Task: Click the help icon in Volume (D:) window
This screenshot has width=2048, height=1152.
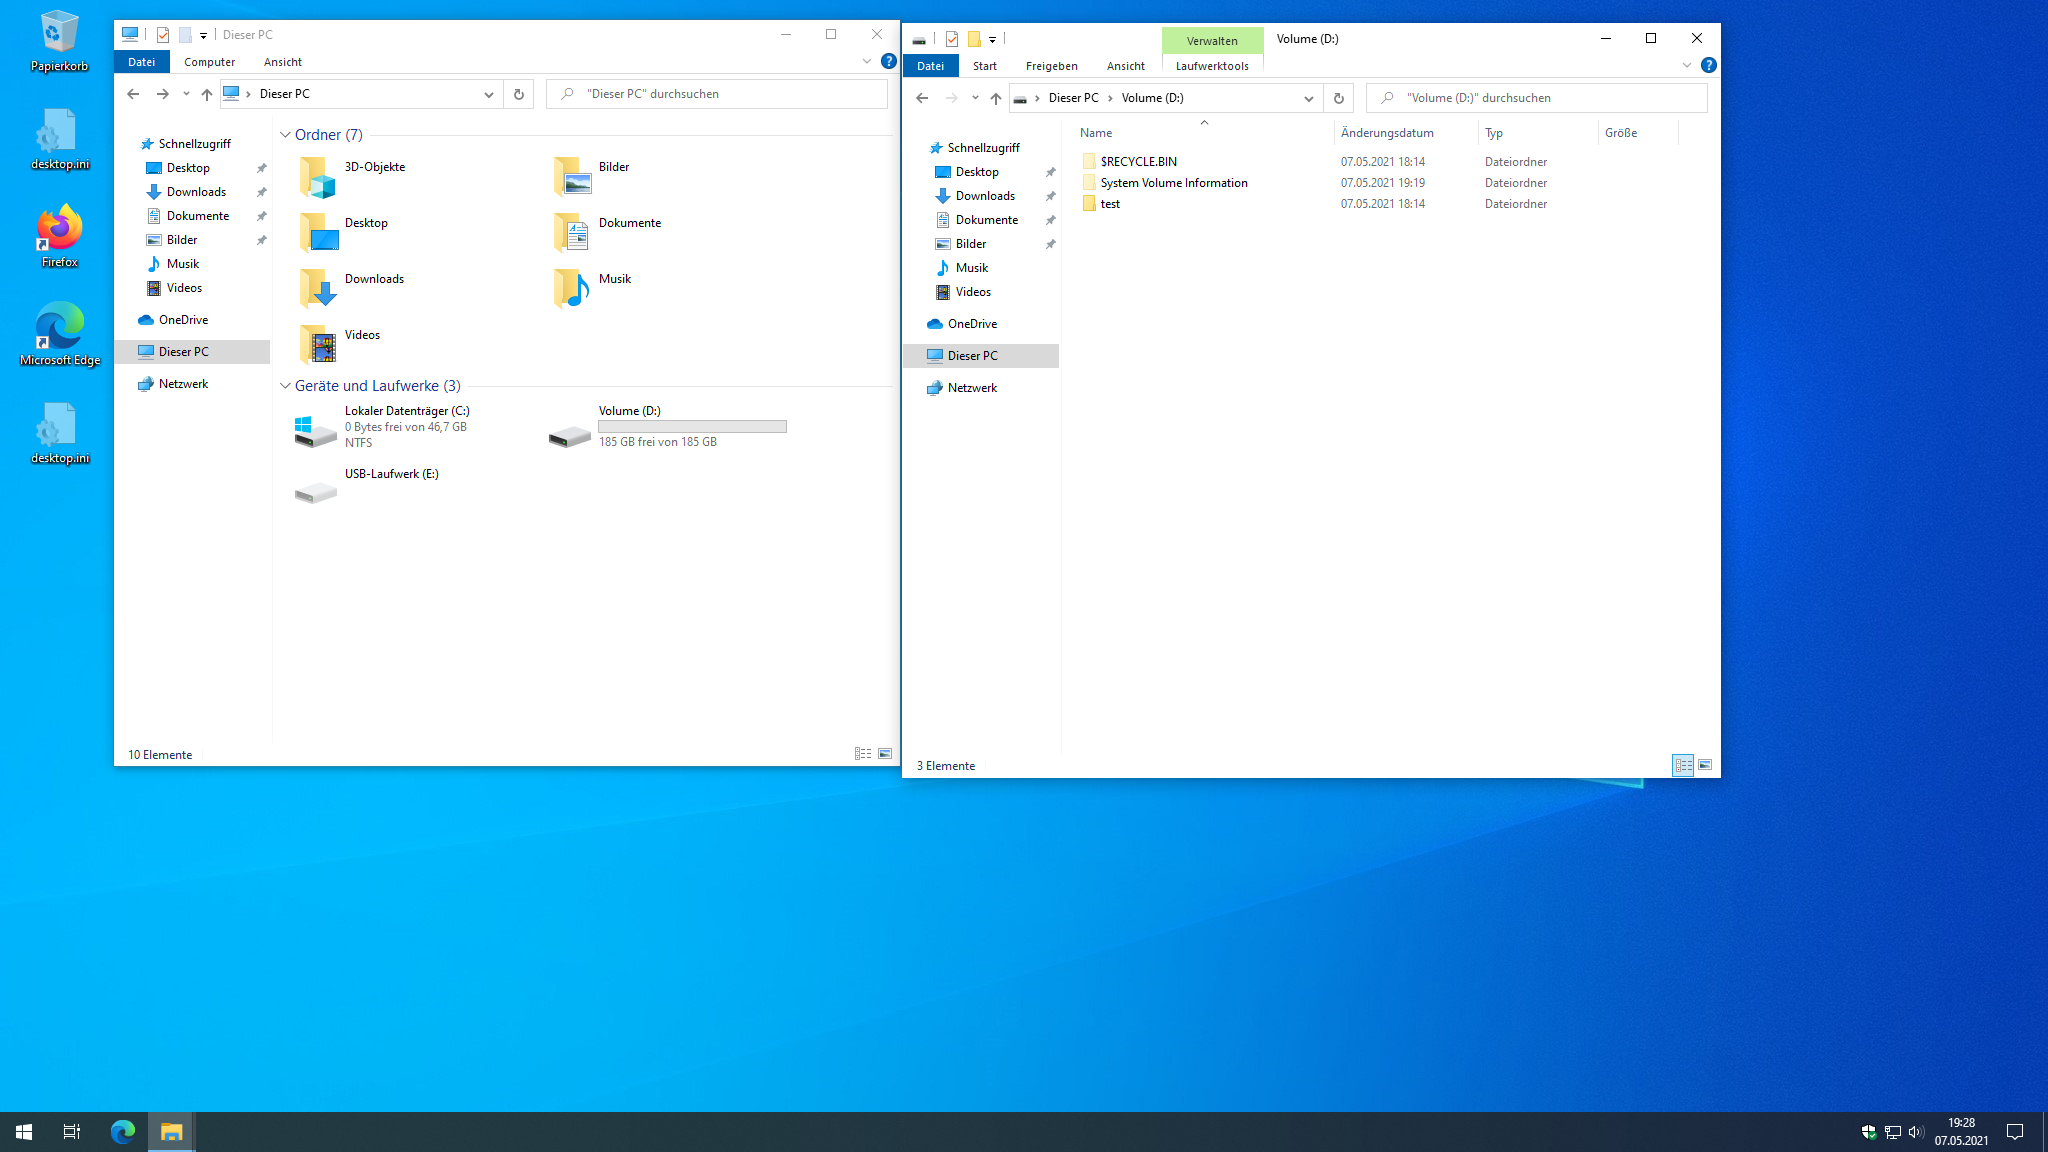Action: tap(1708, 65)
